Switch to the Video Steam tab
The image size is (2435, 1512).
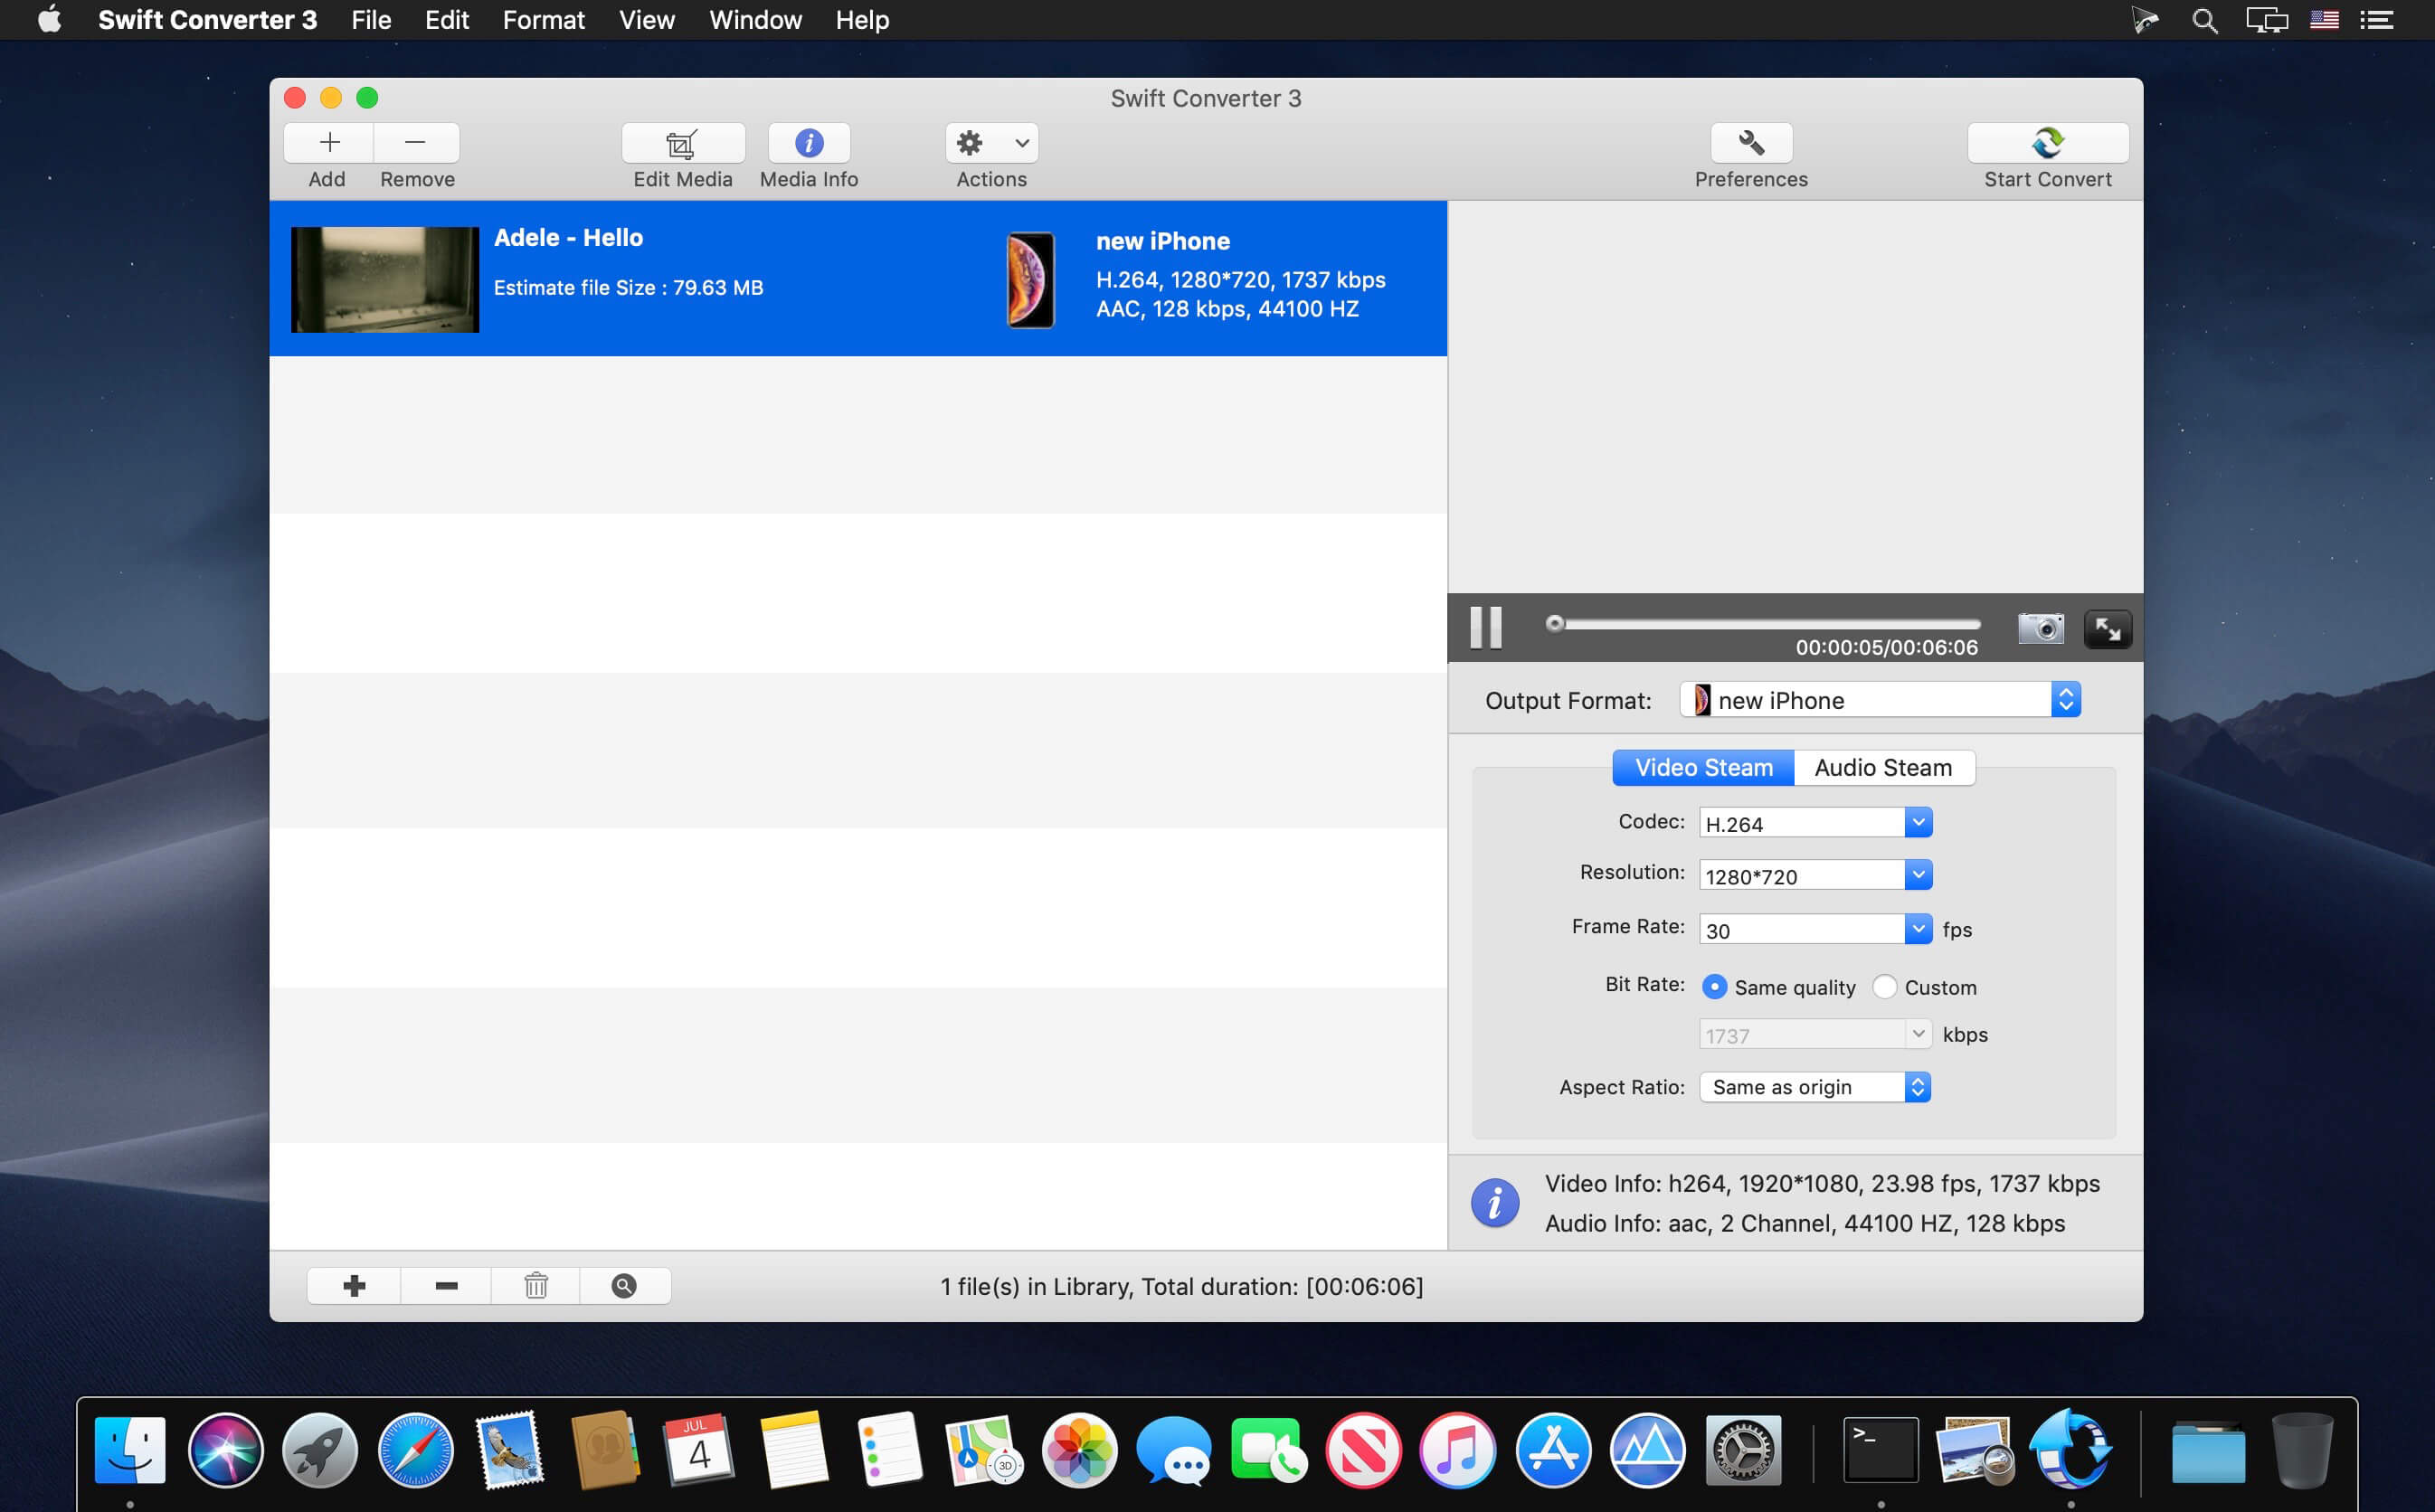point(1703,767)
